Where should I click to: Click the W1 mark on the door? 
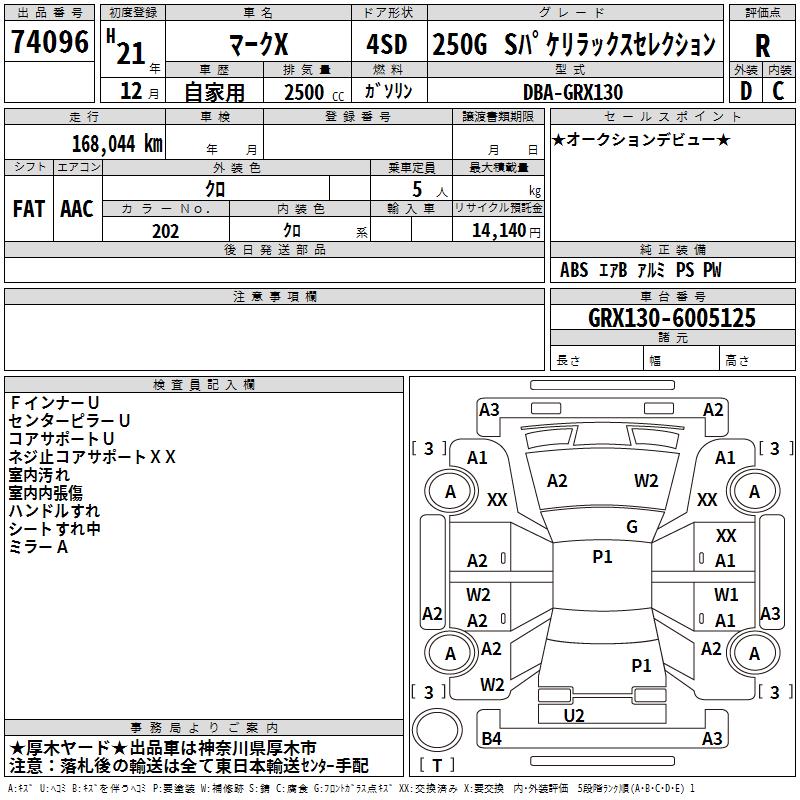click(726, 595)
